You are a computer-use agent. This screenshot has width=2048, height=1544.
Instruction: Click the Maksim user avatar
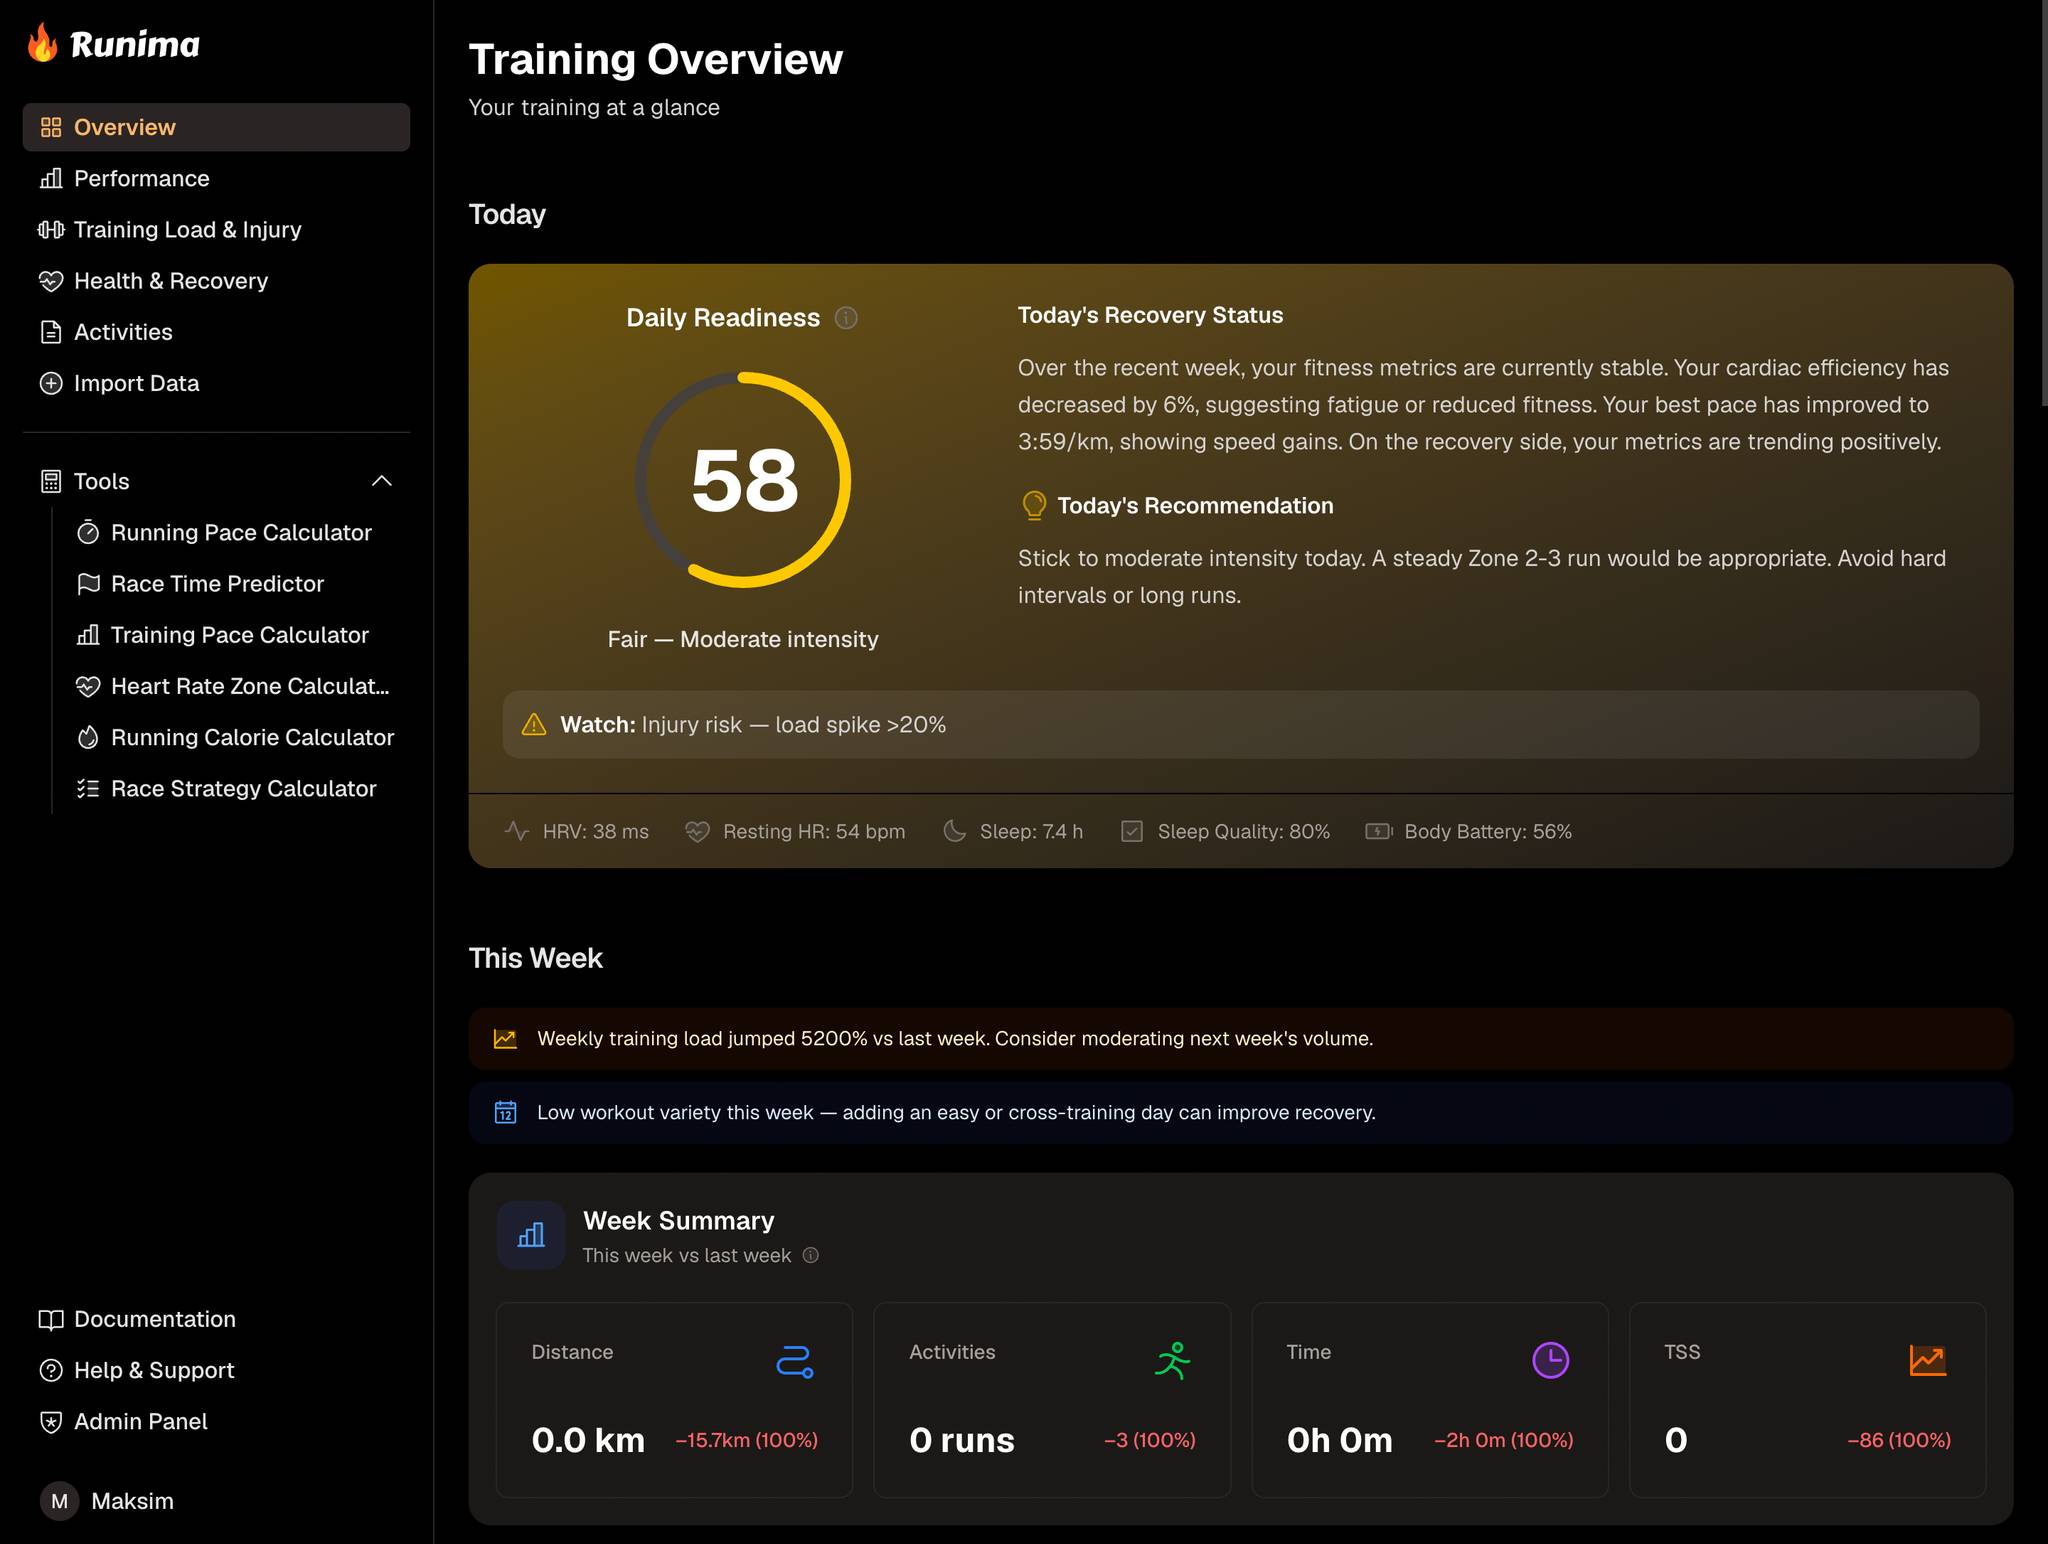pyautogui.click(x=59, y=1501)
